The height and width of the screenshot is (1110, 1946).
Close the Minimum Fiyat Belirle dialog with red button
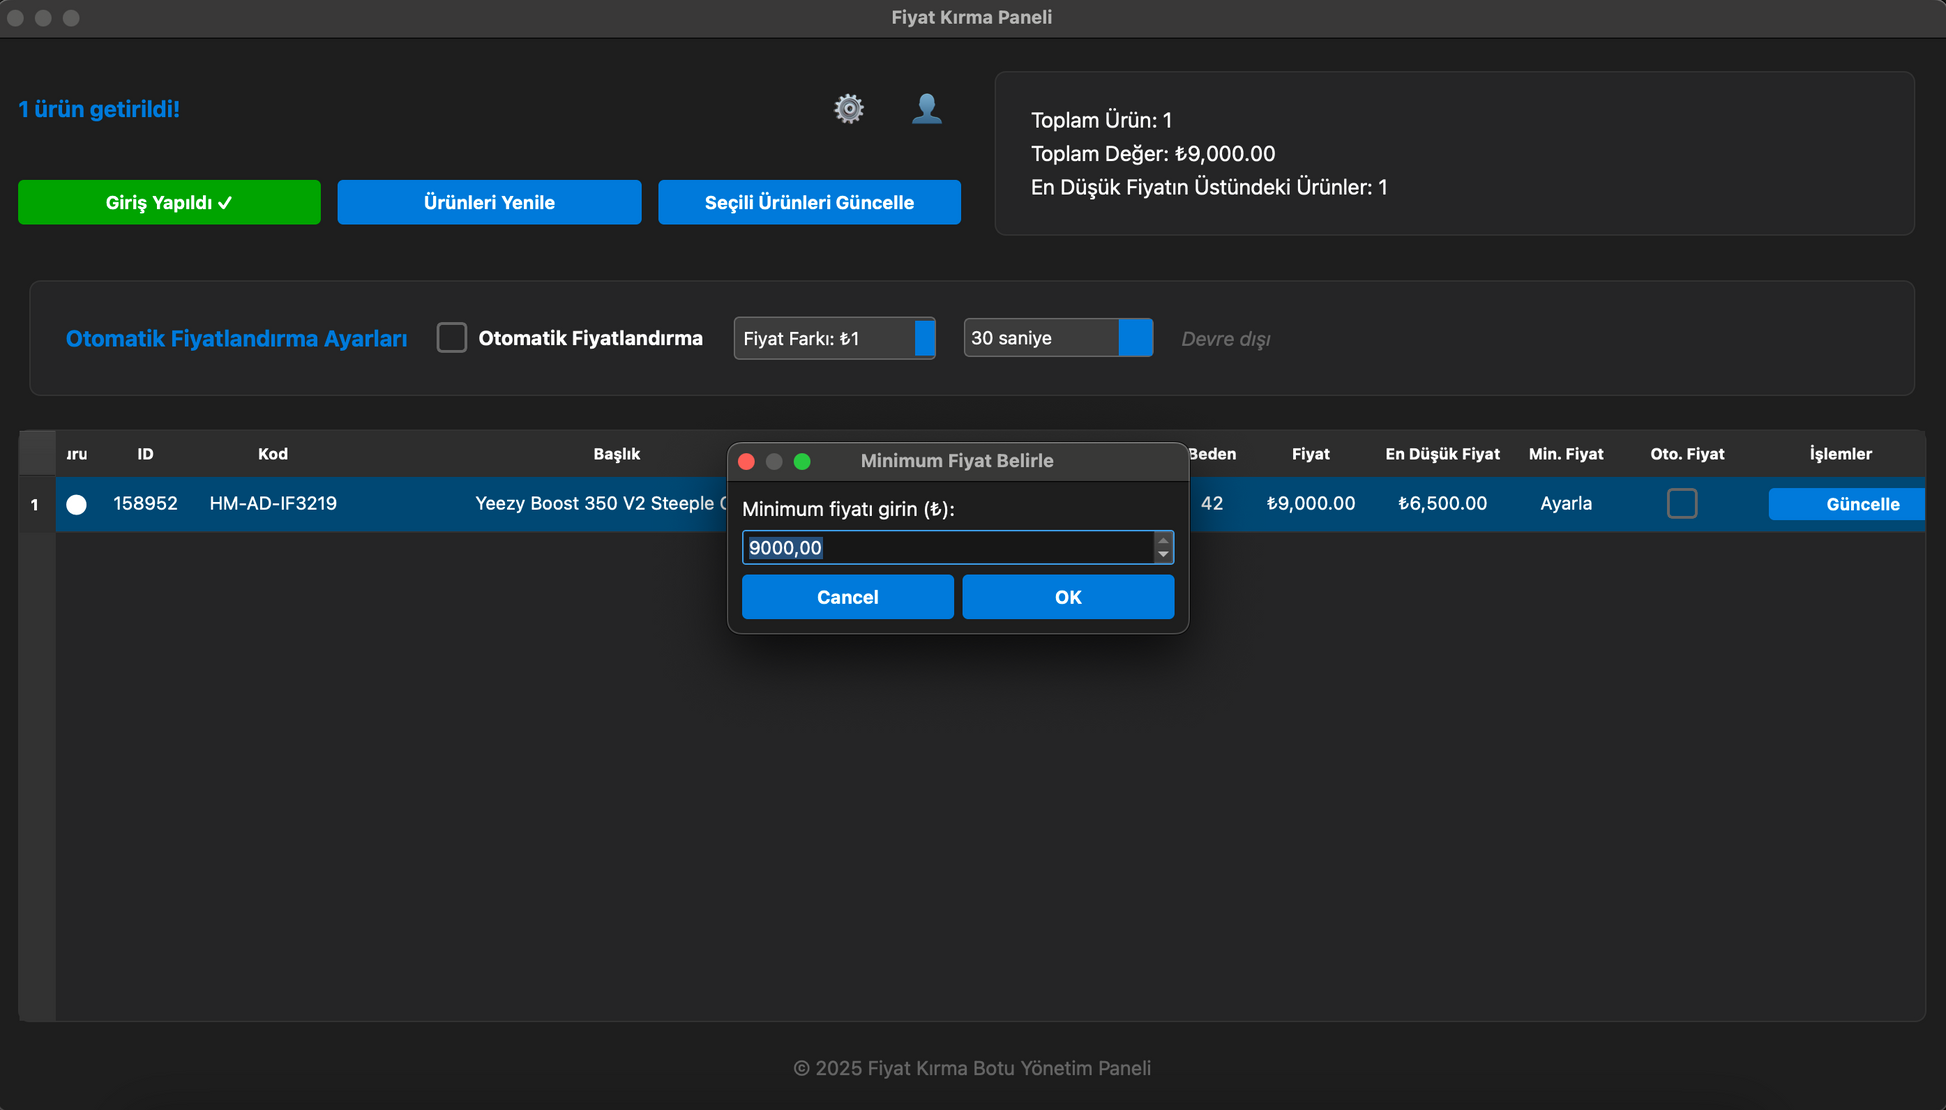(x=746, y=461)
